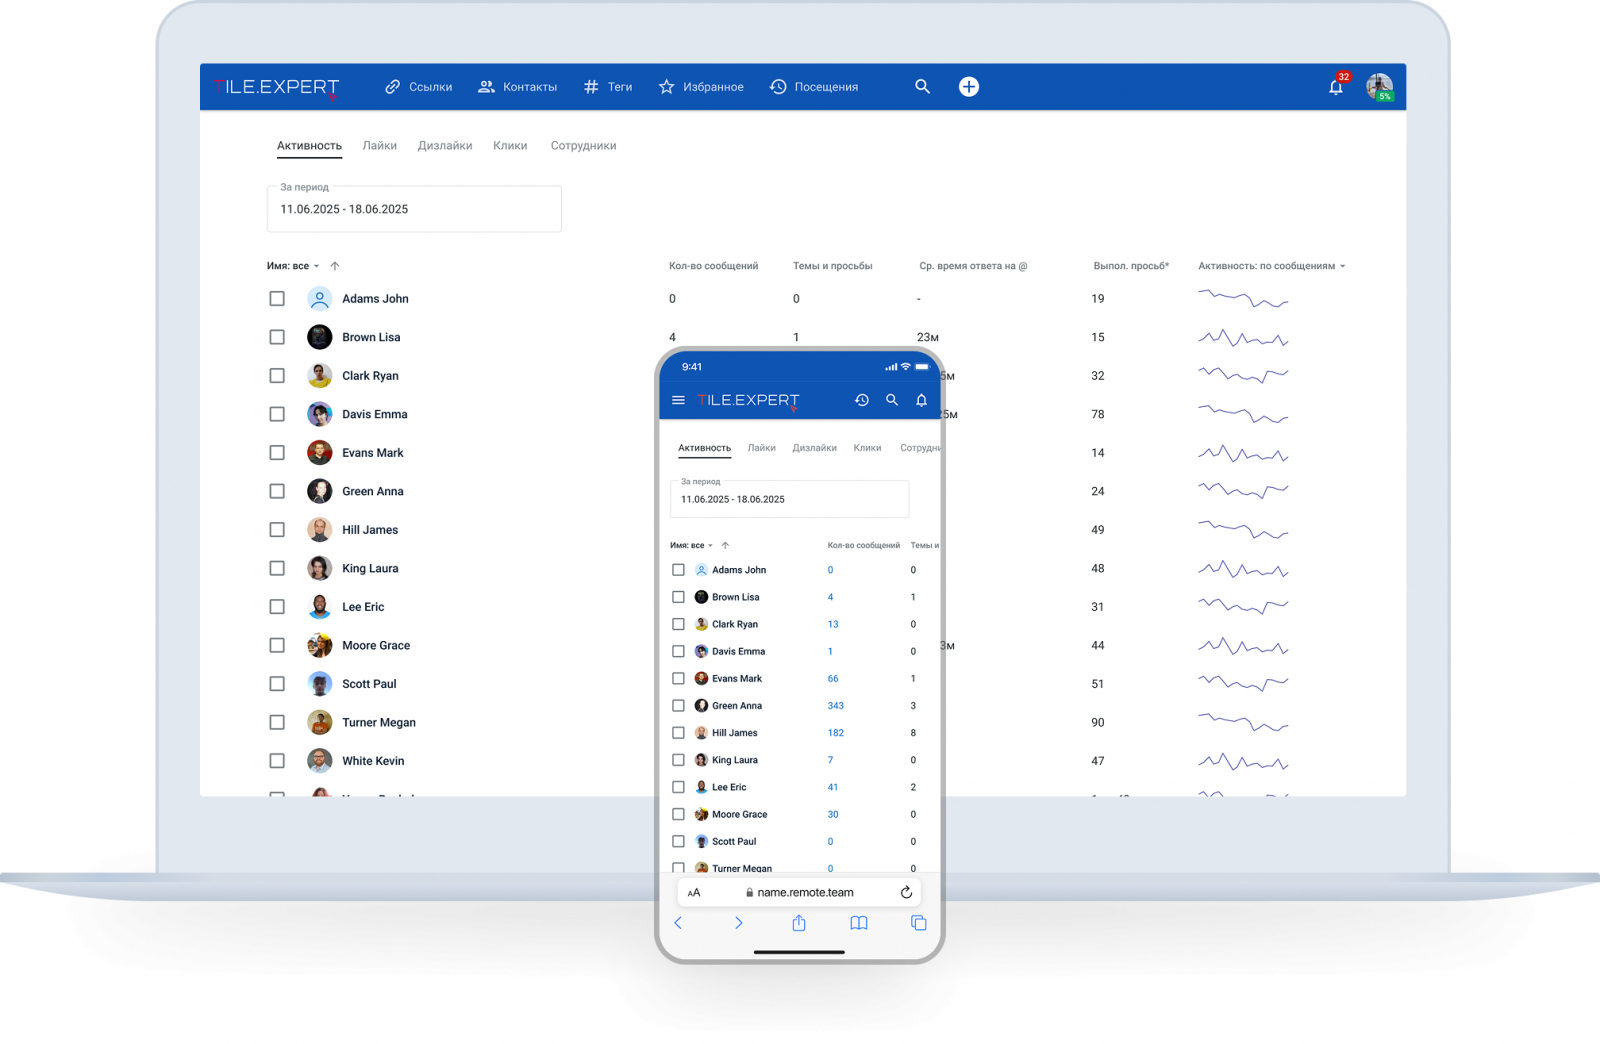Check the King Laura checkbox on desktop
Image resolution: width=1600 pixels, height=1044 pixels.
[277, 568]
